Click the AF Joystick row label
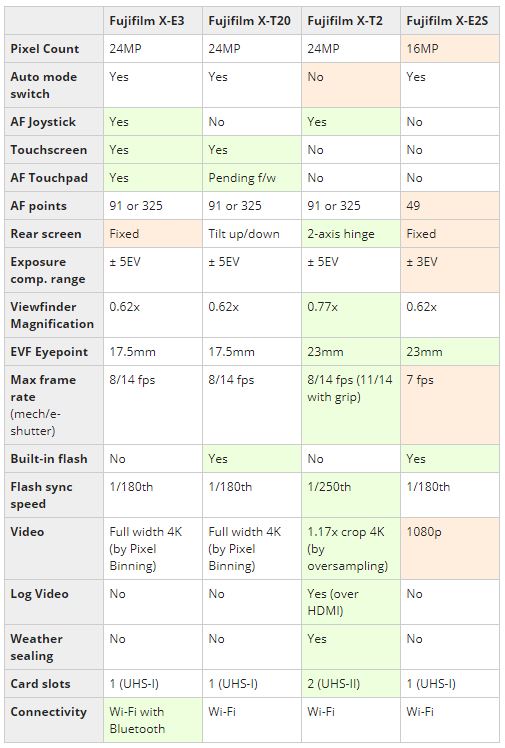505x748 pixels. [54, 122]
